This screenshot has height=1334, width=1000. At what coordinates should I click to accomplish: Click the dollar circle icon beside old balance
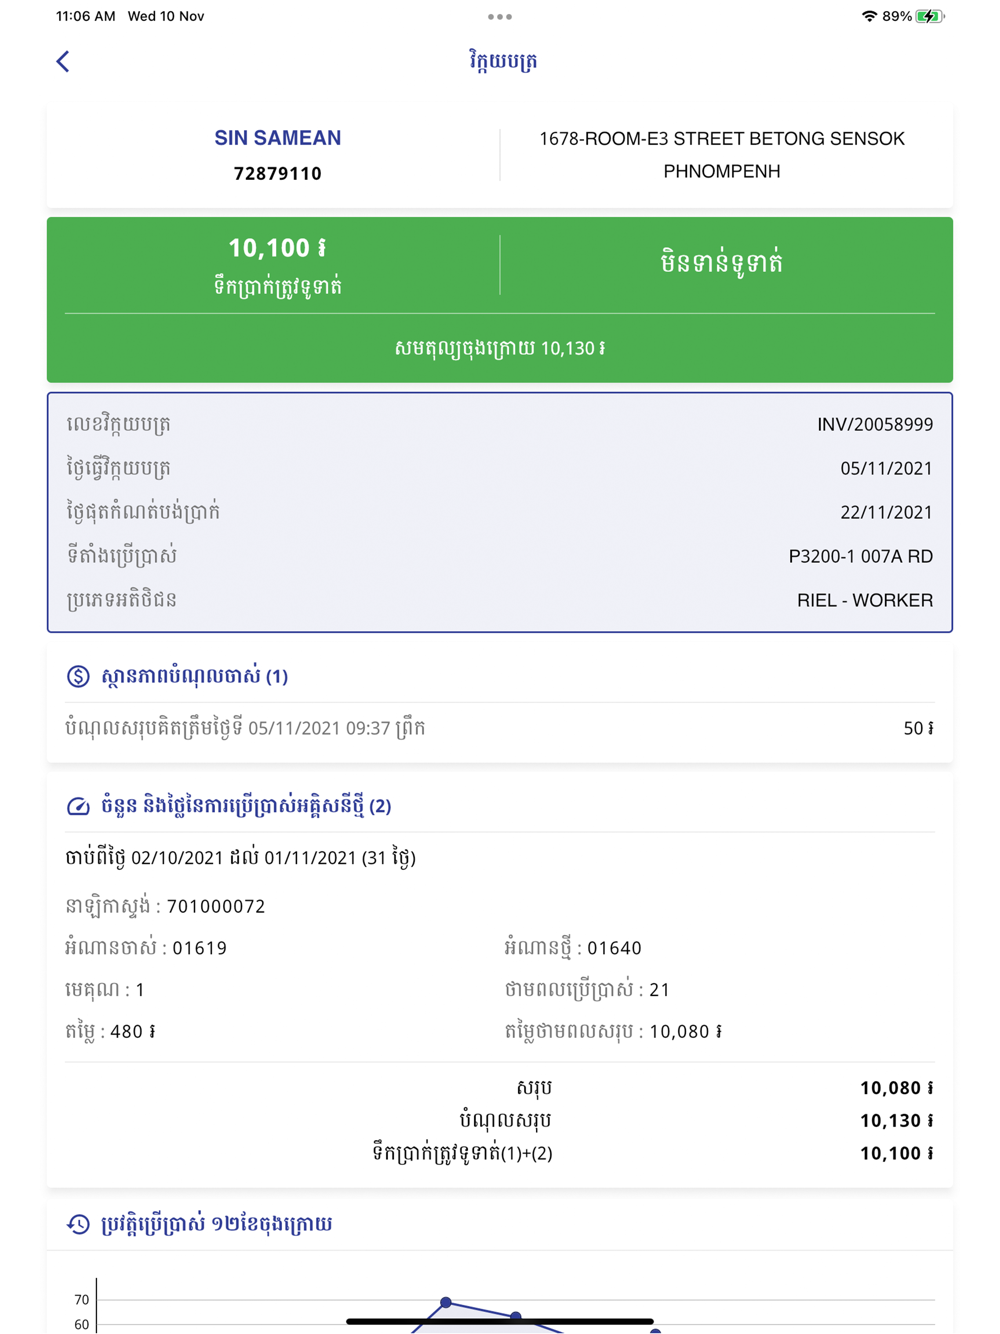click(78, 676)
